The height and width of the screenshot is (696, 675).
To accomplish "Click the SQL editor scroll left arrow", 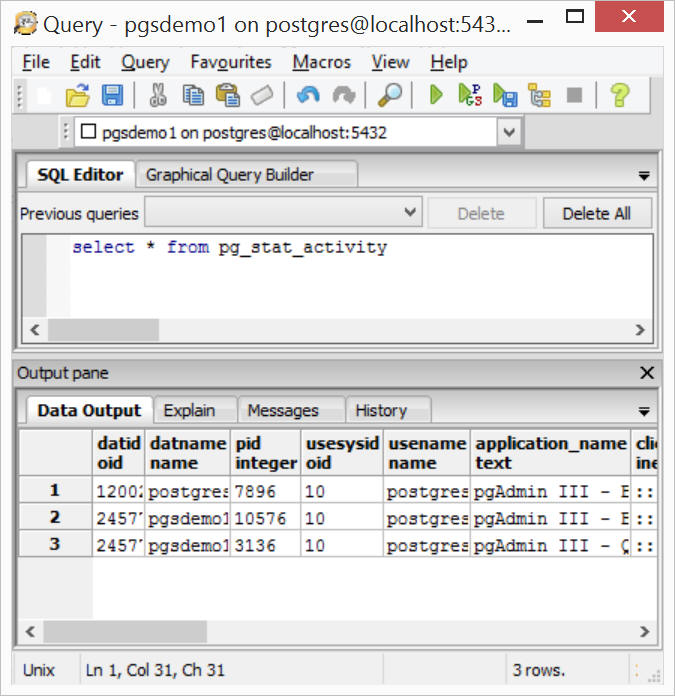I will (35, 330).
